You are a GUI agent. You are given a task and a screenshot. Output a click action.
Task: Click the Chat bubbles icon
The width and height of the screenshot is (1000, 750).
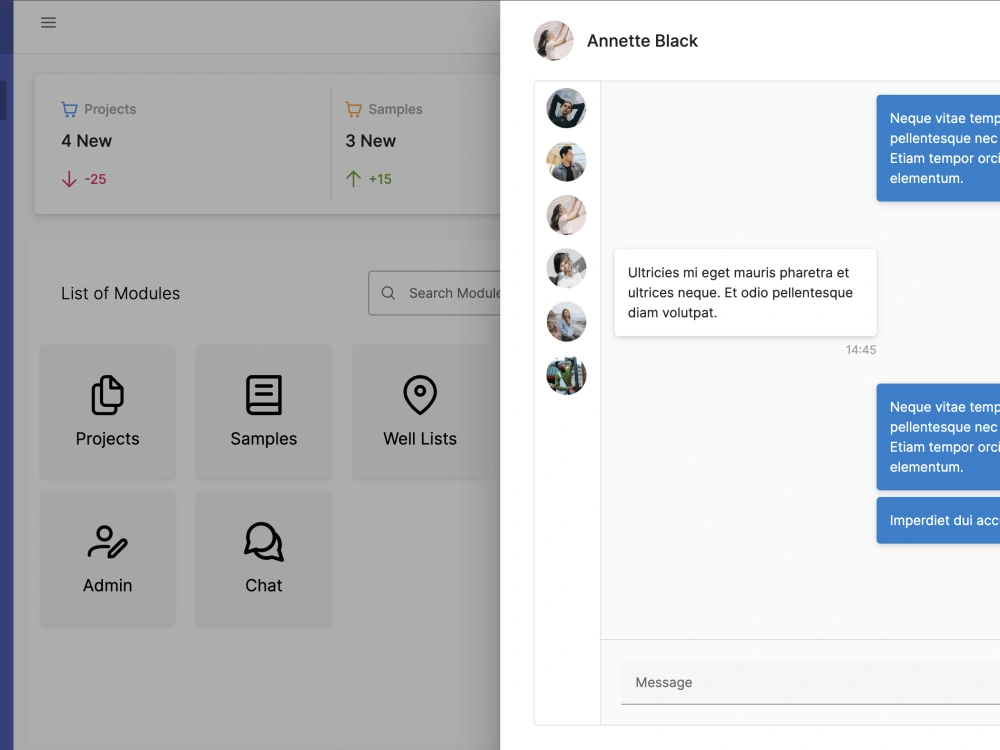point(264,541)
